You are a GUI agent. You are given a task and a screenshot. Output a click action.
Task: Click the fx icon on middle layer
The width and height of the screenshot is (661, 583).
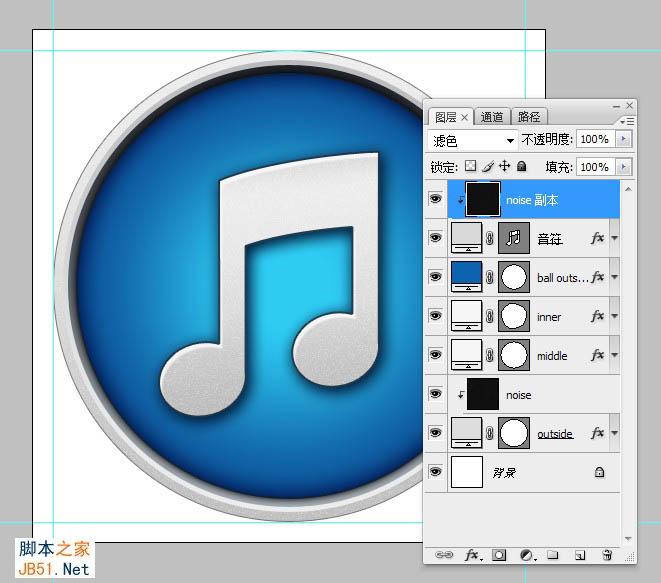tap(597, 355)
